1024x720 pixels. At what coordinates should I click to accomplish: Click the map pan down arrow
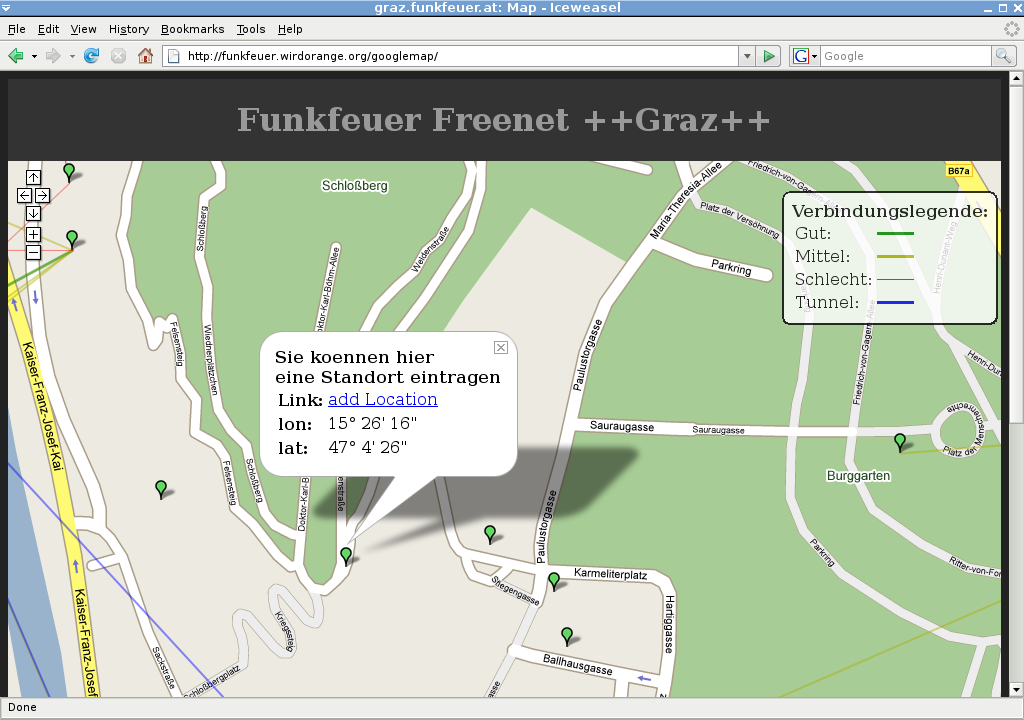click(x=33, y=213)
